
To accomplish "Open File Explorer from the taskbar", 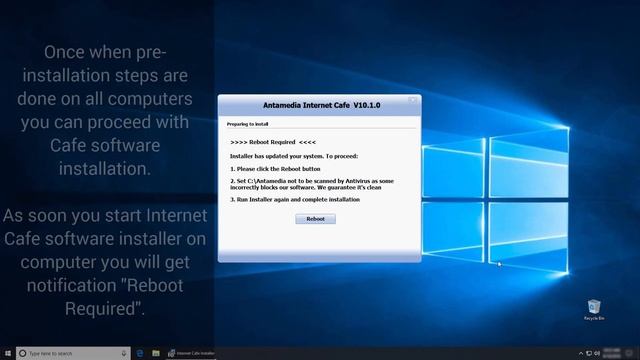I will (x=156, y=353).
